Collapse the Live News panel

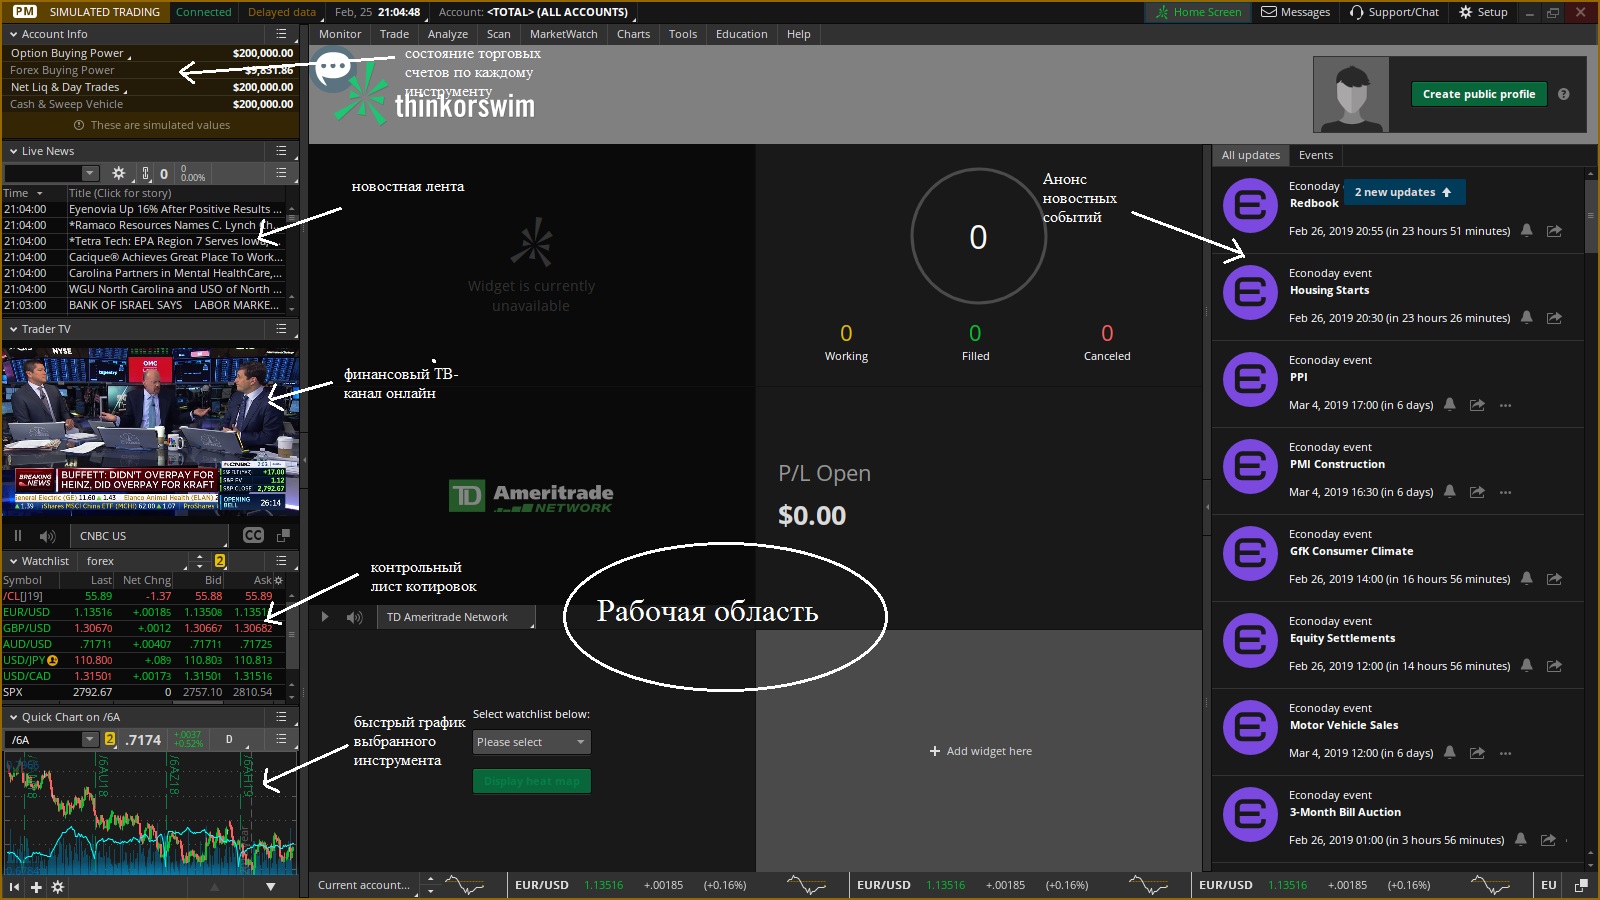(x=13, y=151)
